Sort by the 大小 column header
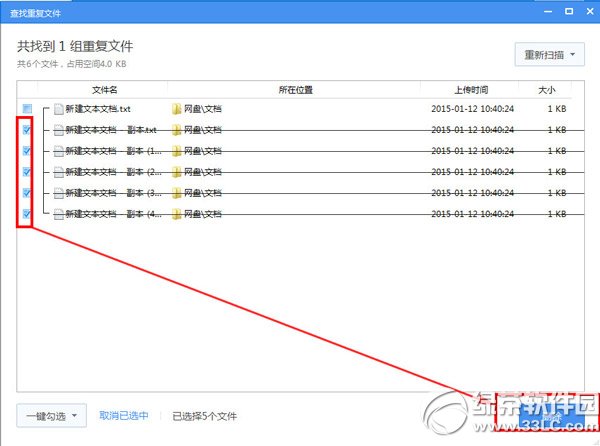 pyautogui.click(x=546, y=90)
